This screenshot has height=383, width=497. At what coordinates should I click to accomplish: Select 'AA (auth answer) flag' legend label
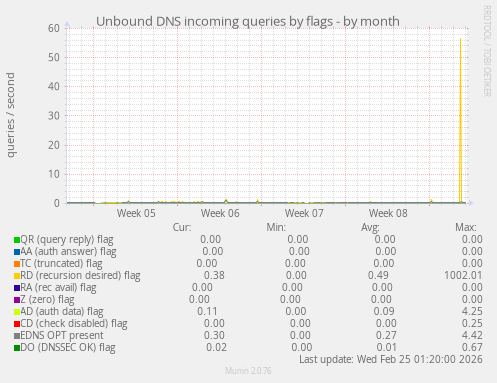click(68, 252)
